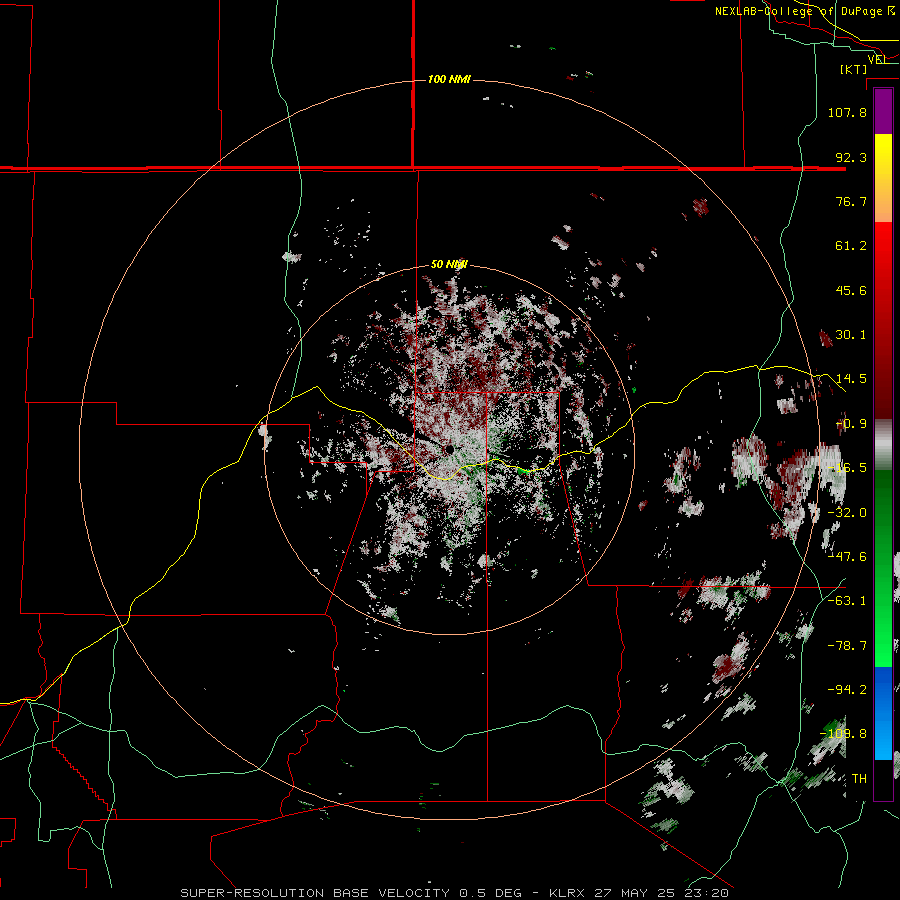Click "SUPER-RESOLUTION BASE VELOCITY" in the caption
The image size is (900, 900).
tap(315, 893)
